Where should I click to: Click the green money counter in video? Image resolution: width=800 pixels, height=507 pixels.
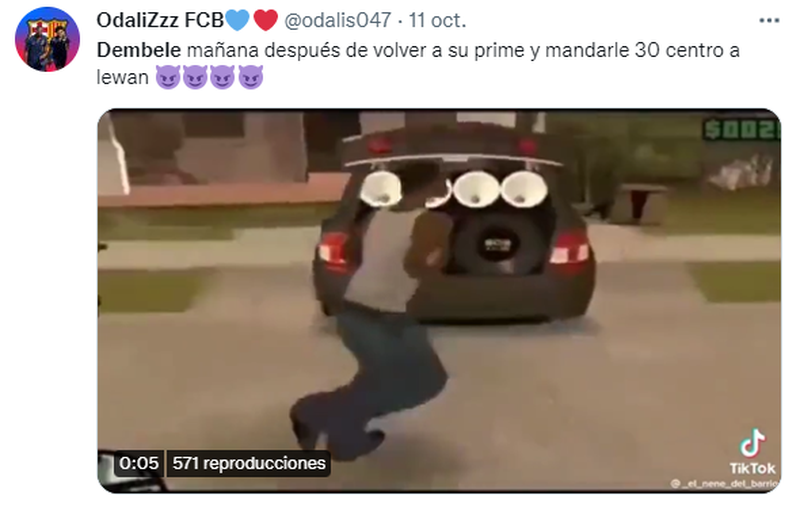741,129
